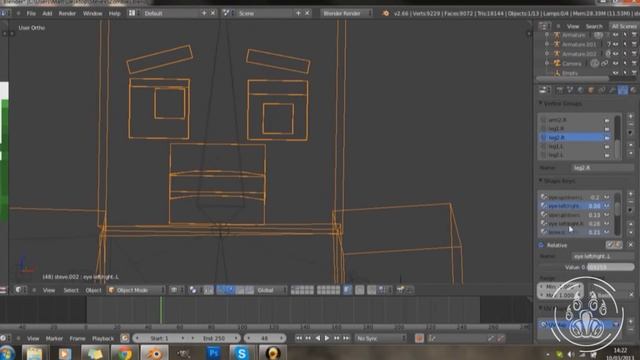Open the Object Mode dropdown
Viewport: 640px width, 360px height.
click(x=136, y=290)
